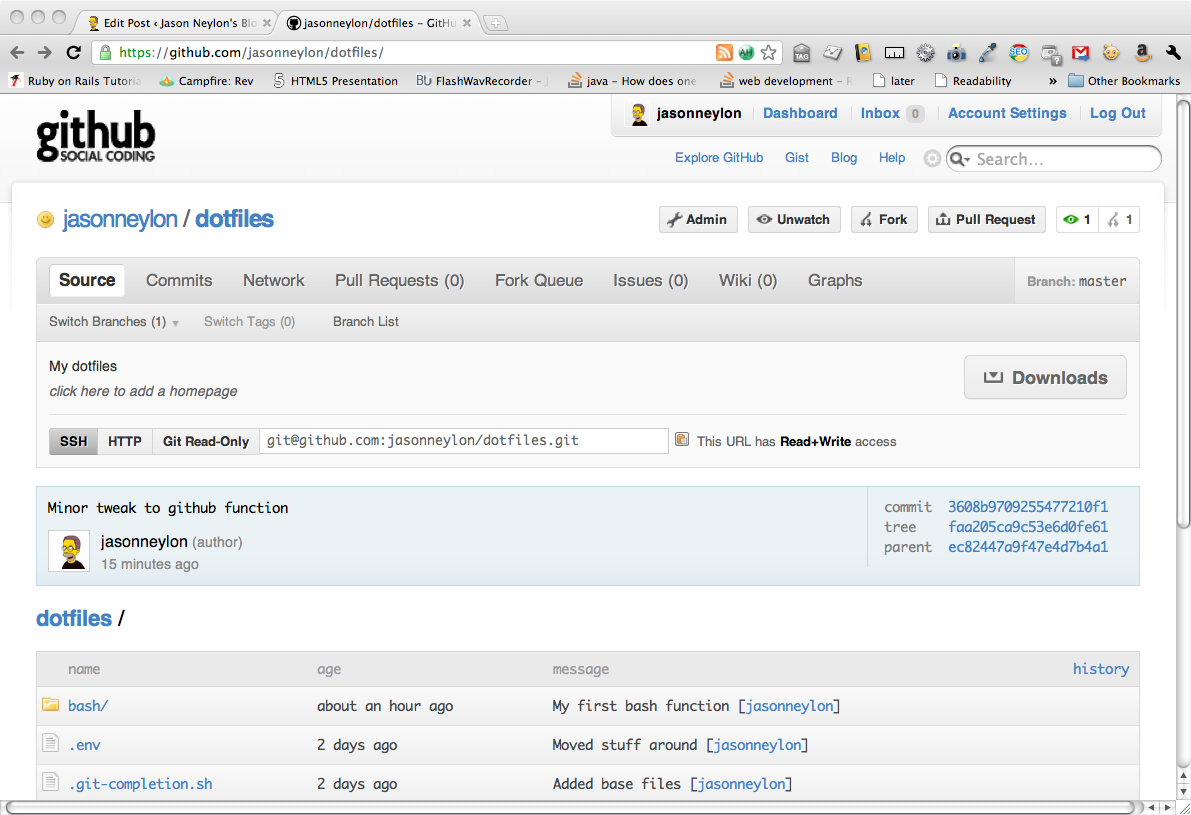1191x815 pixels.
Task: Open the Switch Branches dropdown
Action: coord(112,321)
